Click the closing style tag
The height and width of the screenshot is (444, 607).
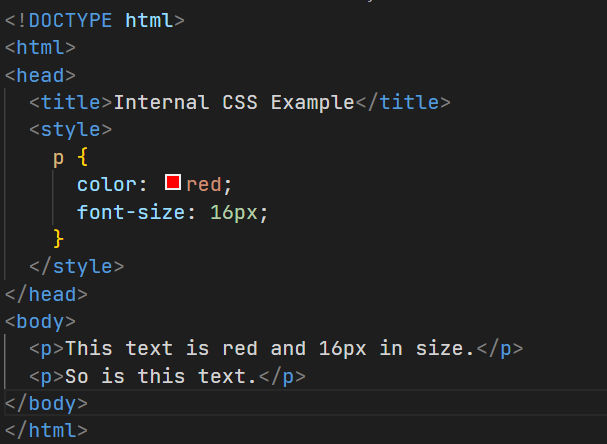[76, 266]
